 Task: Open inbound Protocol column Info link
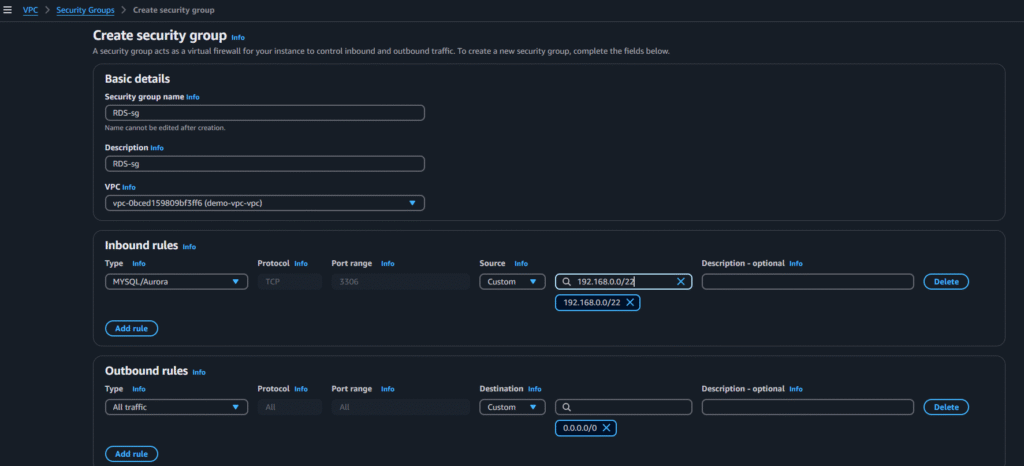tap(300, 264)
